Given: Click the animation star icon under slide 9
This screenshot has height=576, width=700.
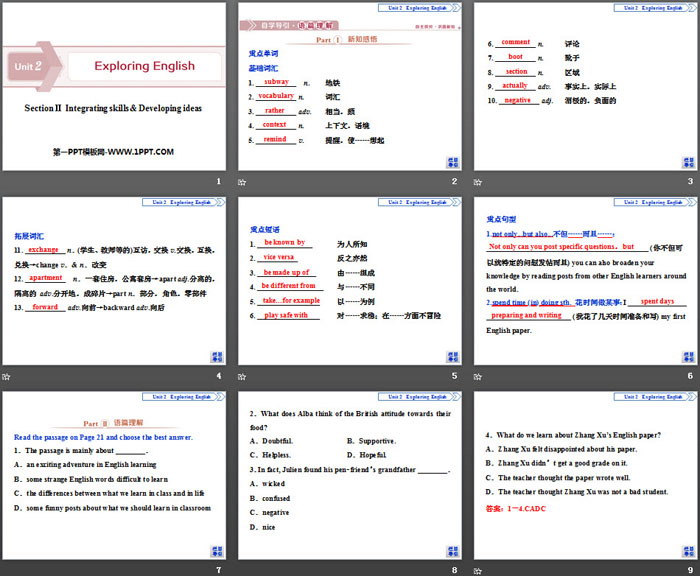Looking at the screenshot, I should point(478,571).
